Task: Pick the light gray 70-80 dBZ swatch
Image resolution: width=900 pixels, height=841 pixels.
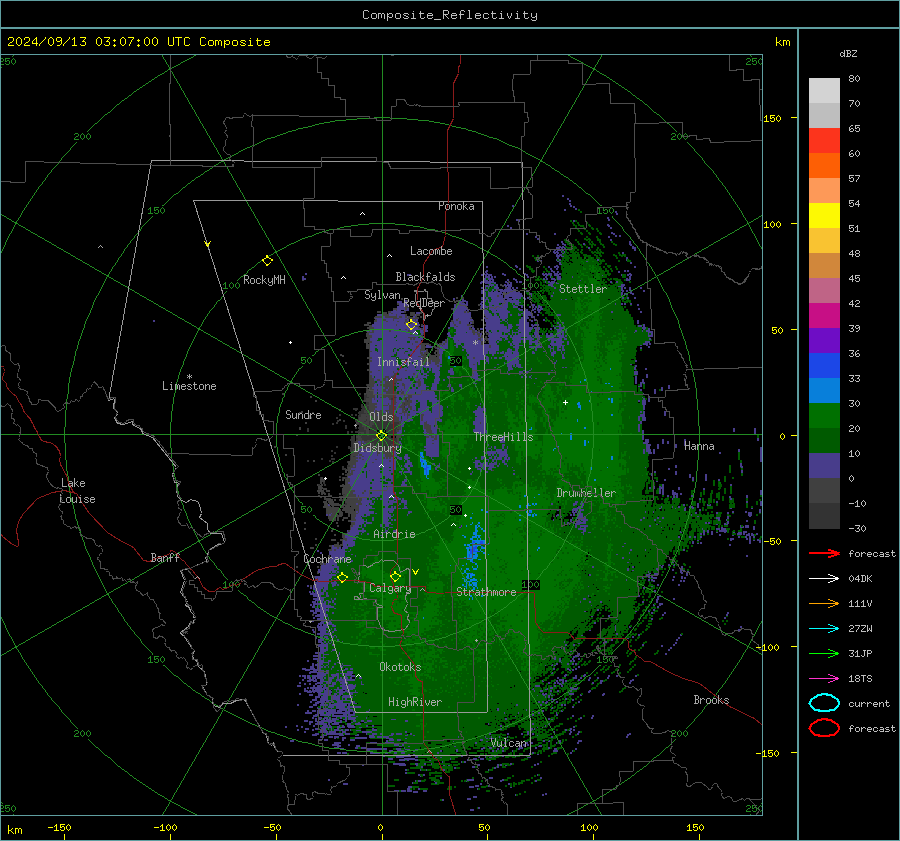Action: 824,91
